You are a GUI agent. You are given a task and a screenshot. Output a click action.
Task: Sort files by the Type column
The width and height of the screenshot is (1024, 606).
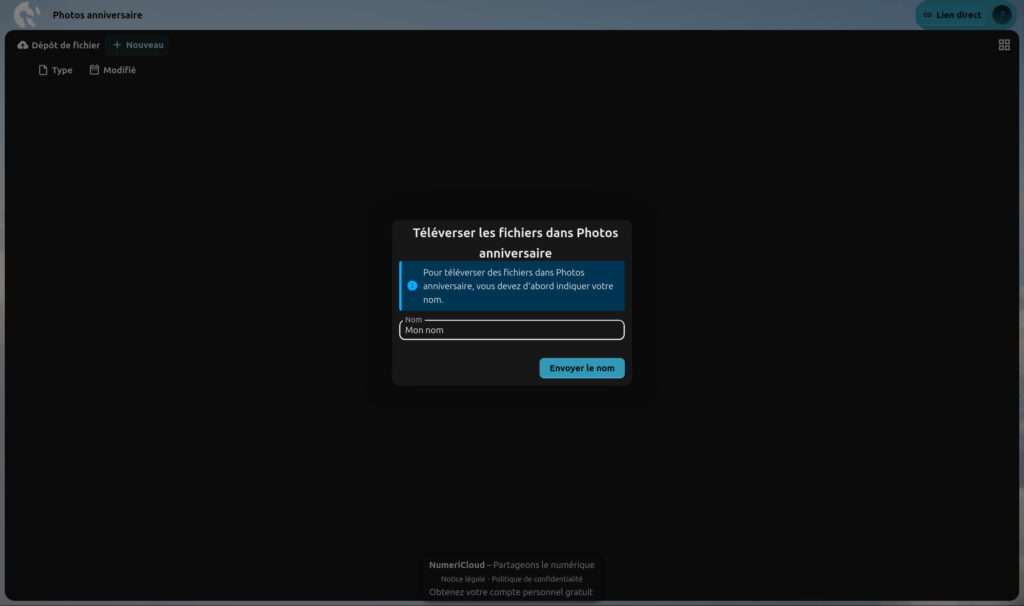click(56, 70)
